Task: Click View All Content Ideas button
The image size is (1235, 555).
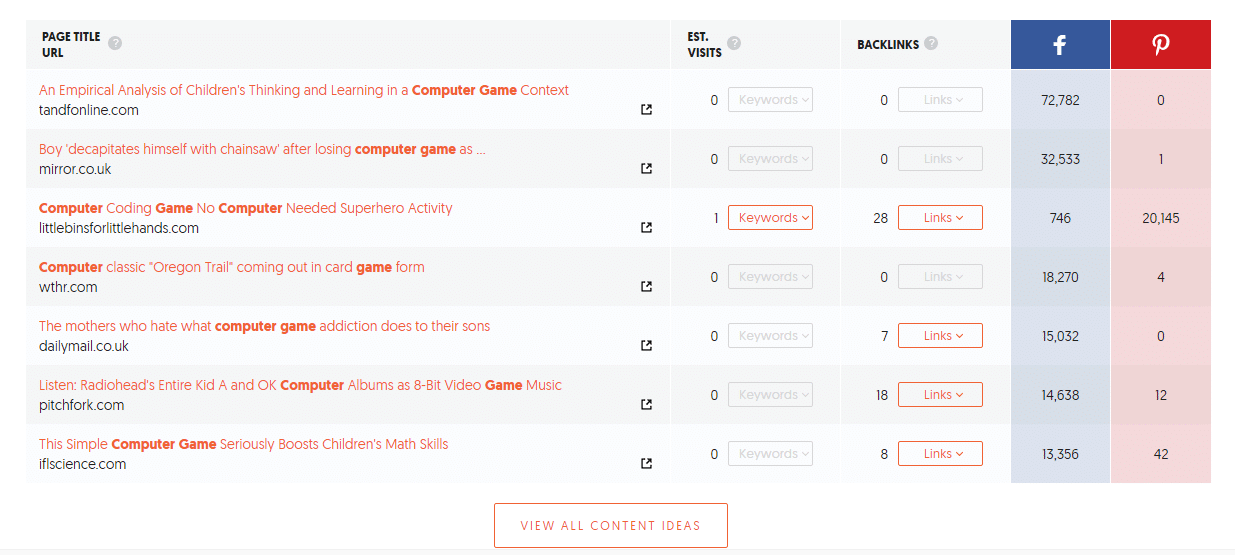Action: tap(610, 526)
